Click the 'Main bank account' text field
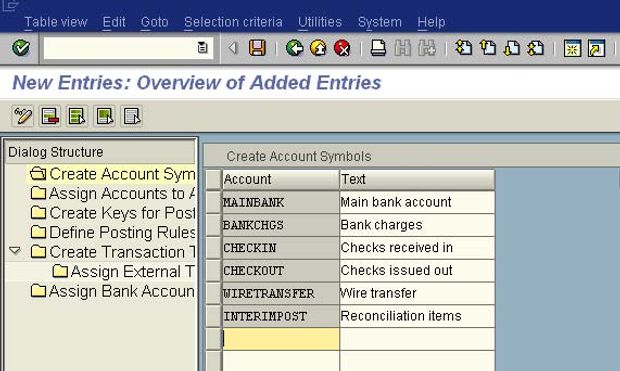 (x=417, y=203)
